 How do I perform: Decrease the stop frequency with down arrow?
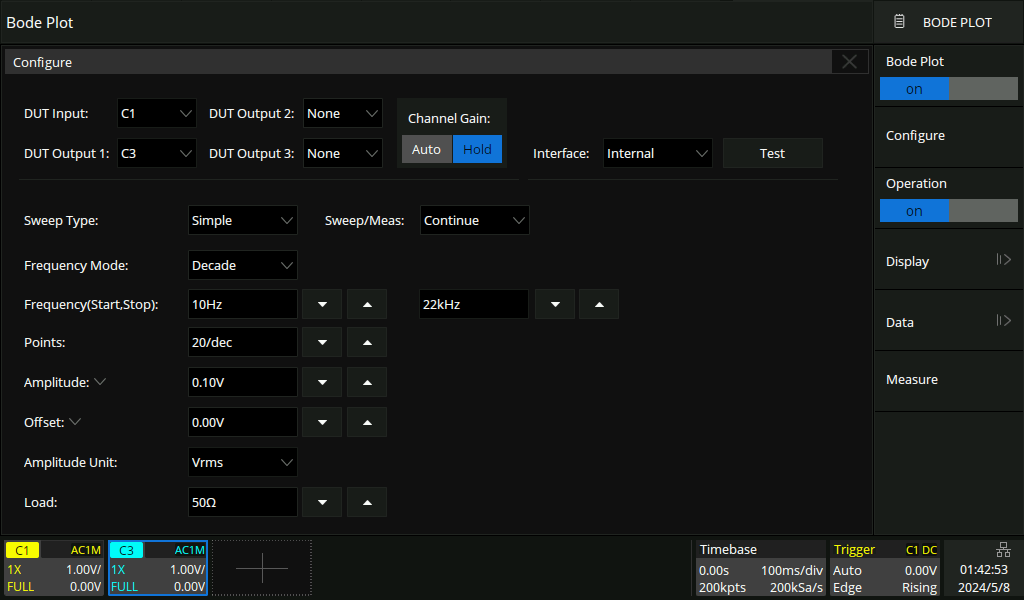pyautogui.click(x=554, y=304)
